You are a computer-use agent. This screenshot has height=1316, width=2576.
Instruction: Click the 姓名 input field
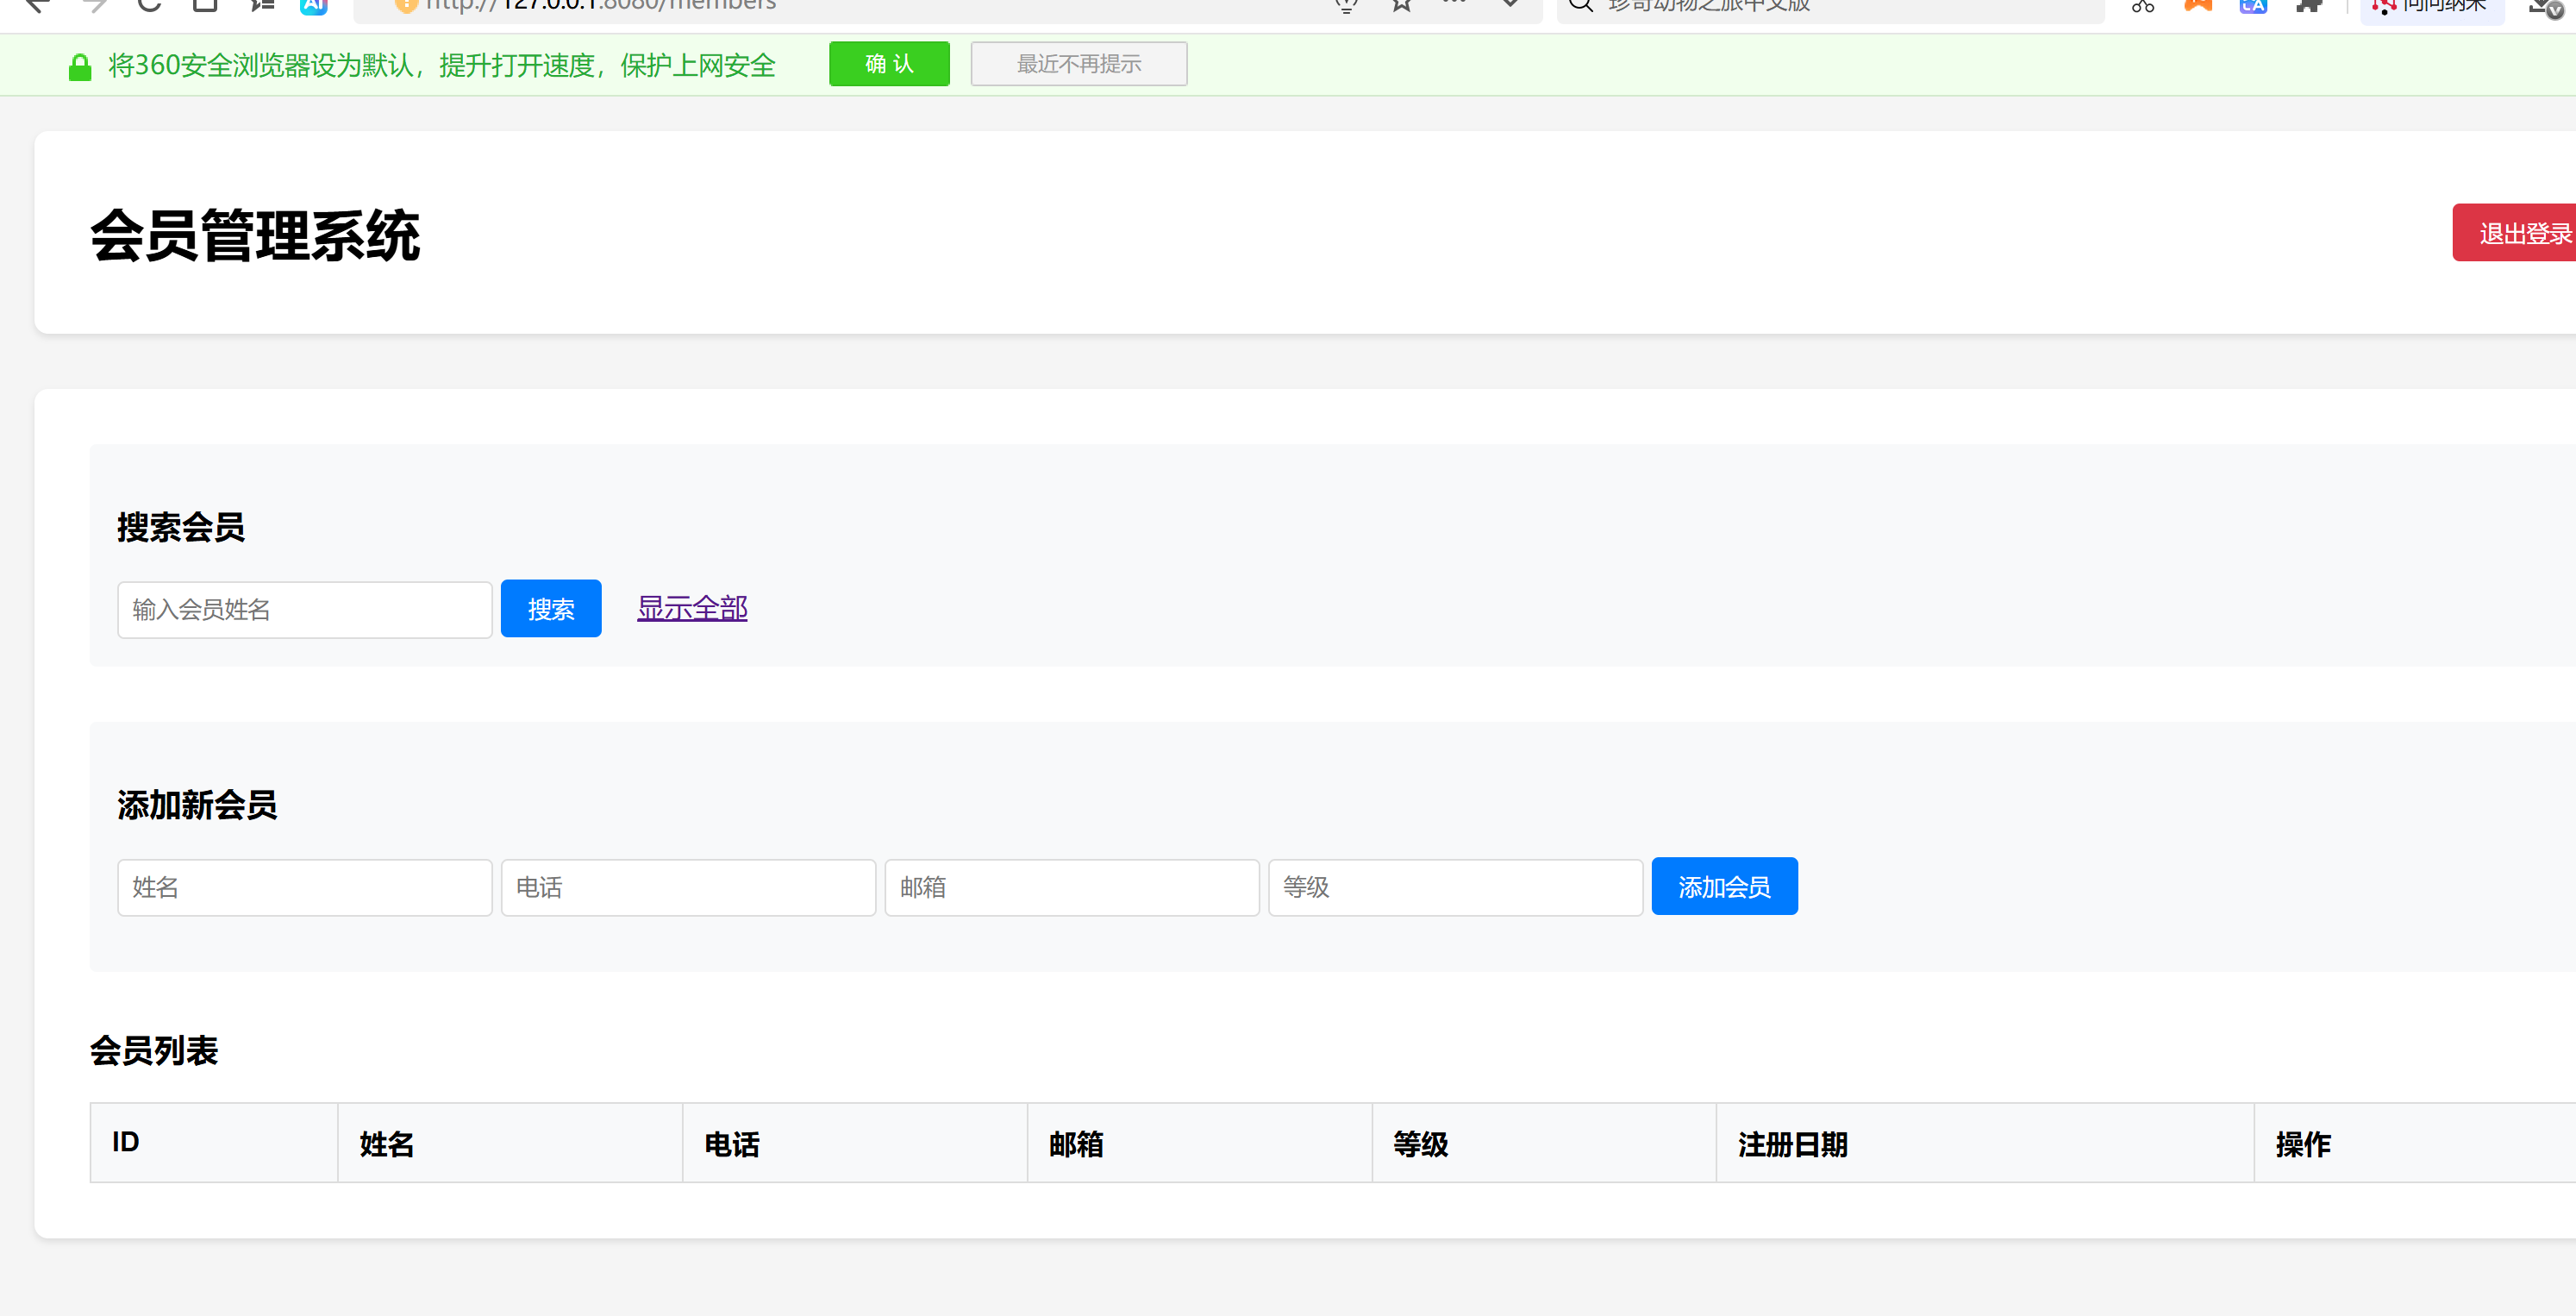(304, 887)
